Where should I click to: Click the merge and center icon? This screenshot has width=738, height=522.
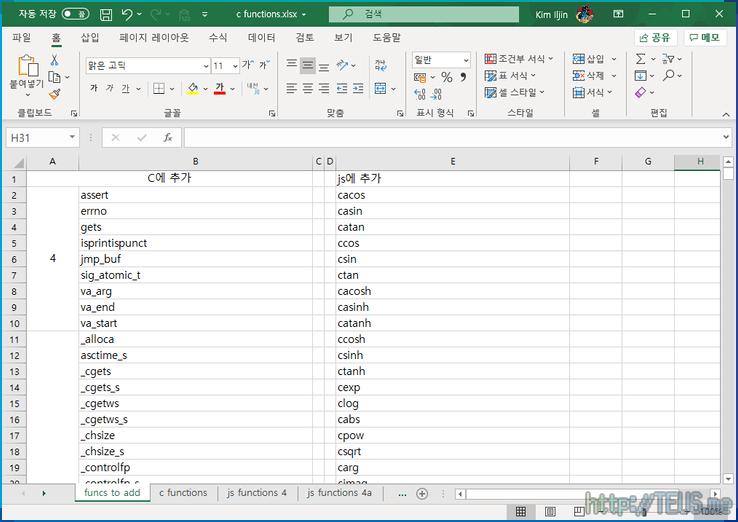[x=380, y=88]
